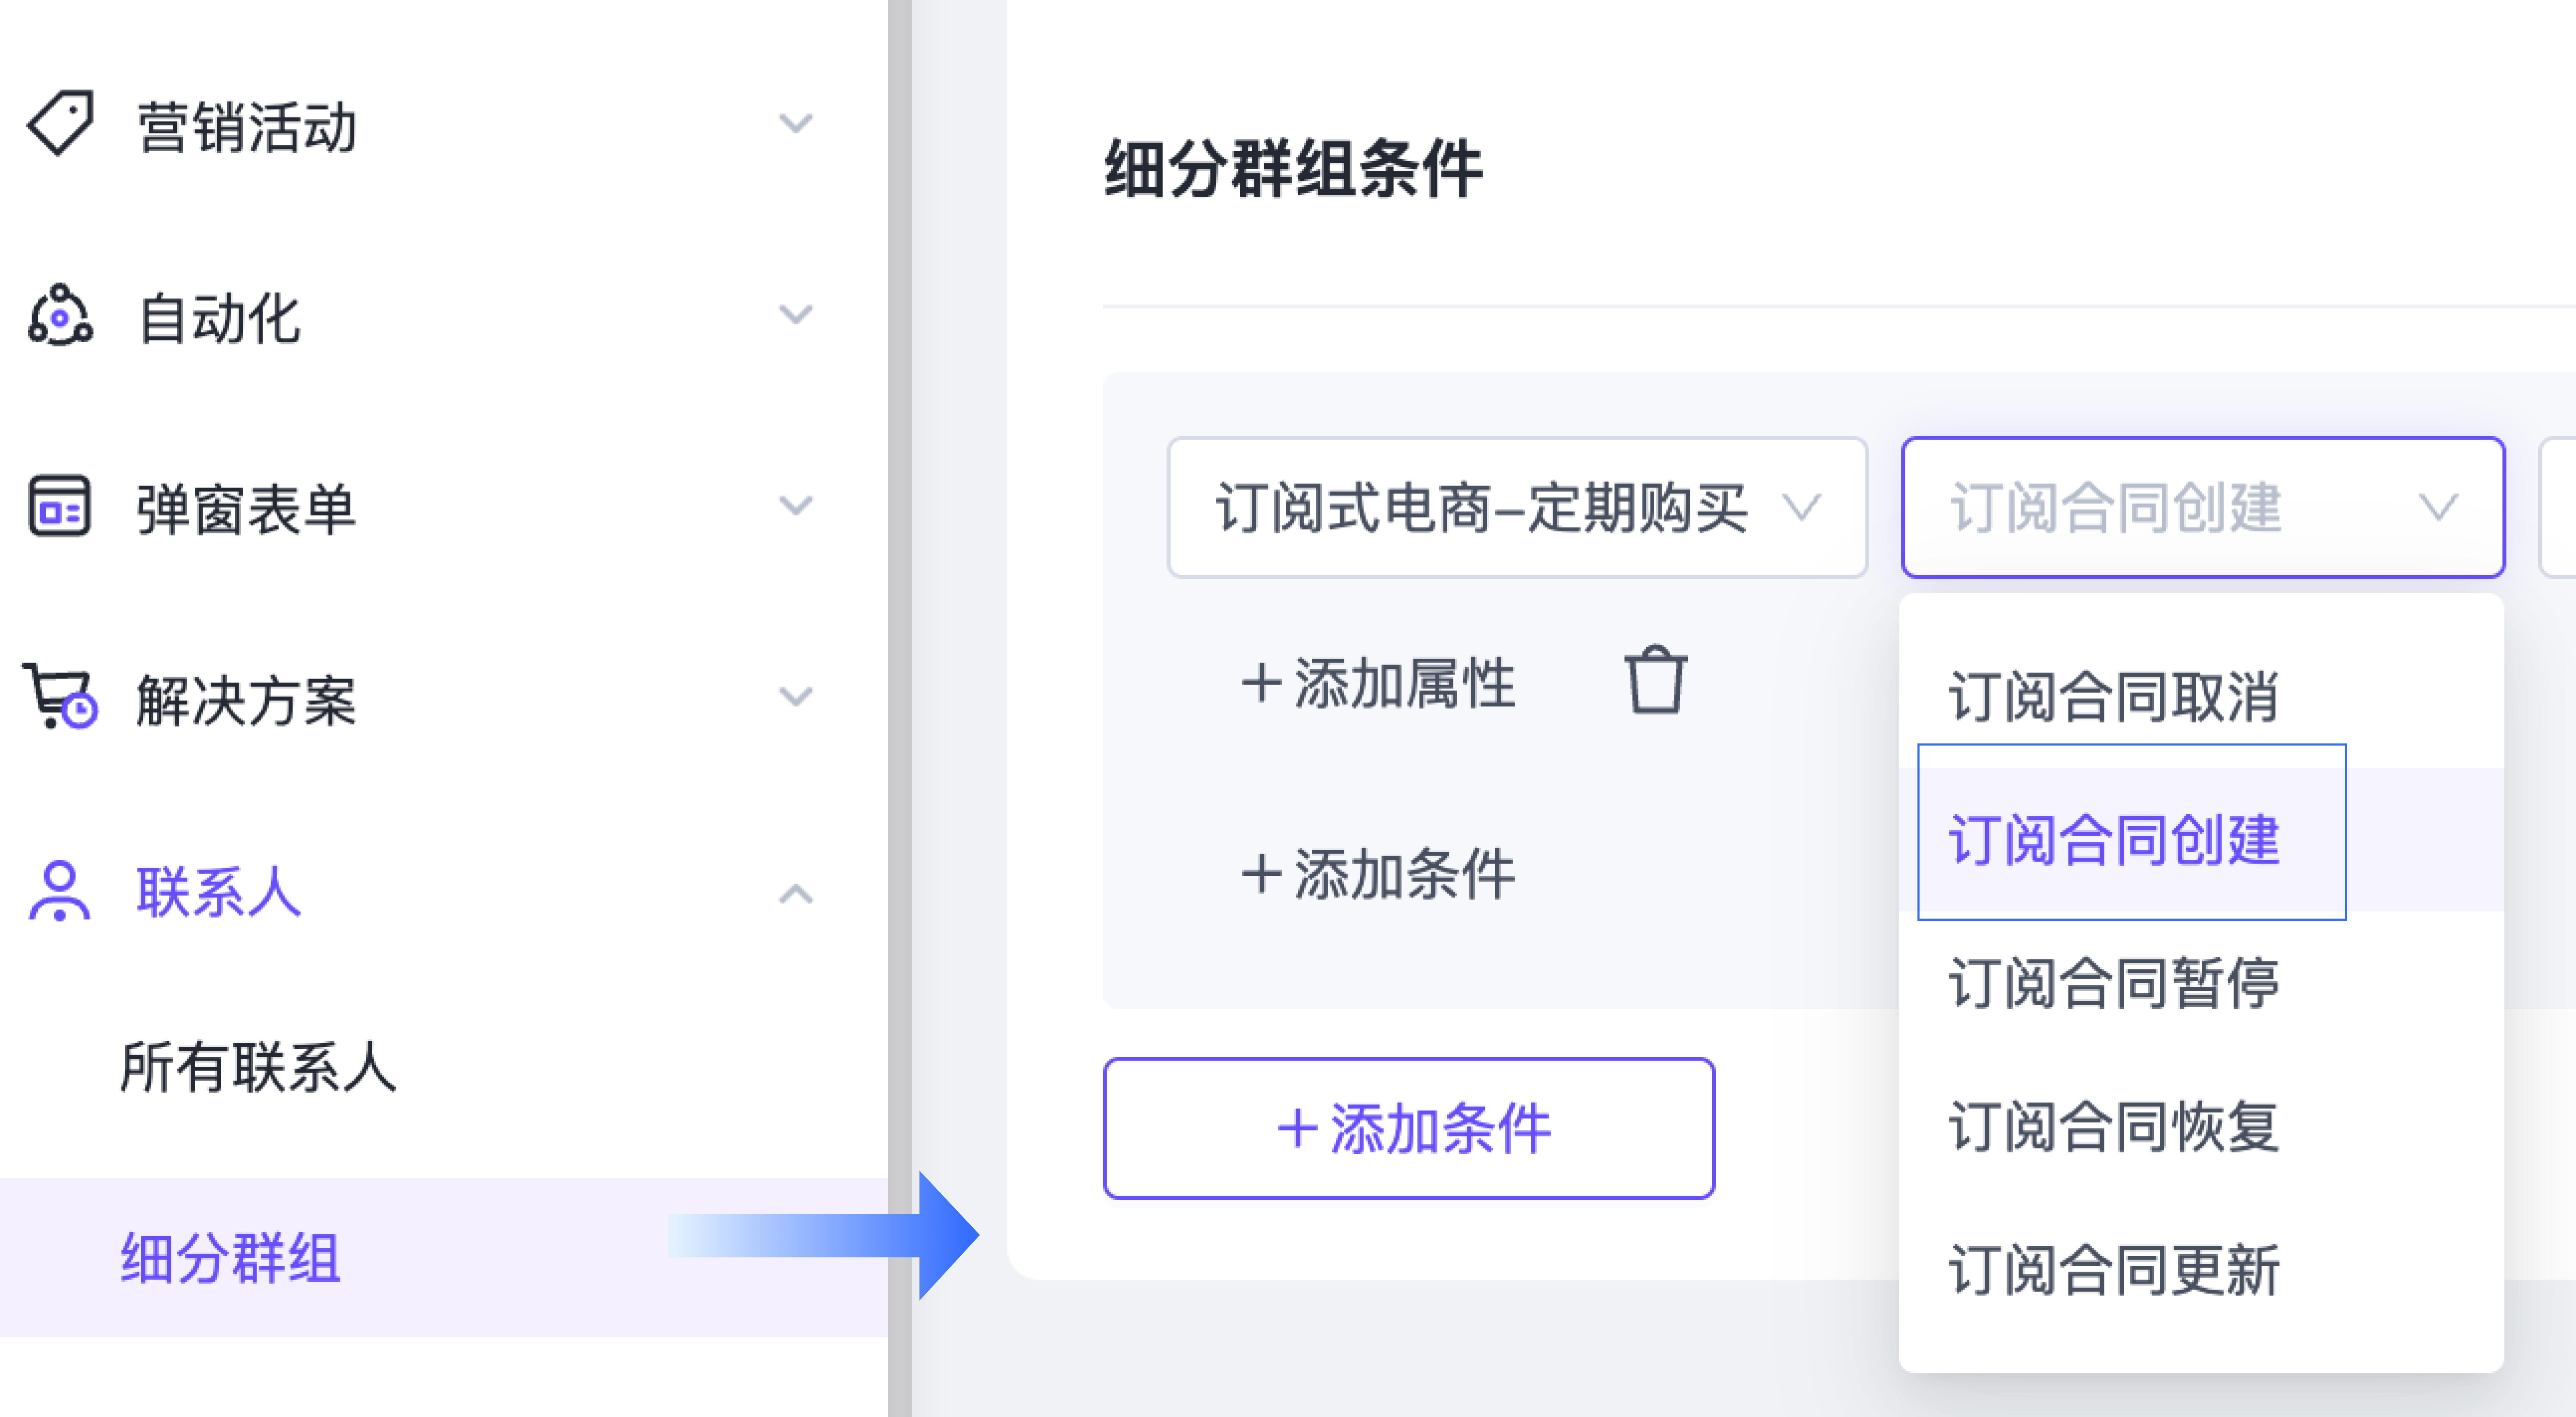Expand the 自动化 menu chevron

click(796, 315)
